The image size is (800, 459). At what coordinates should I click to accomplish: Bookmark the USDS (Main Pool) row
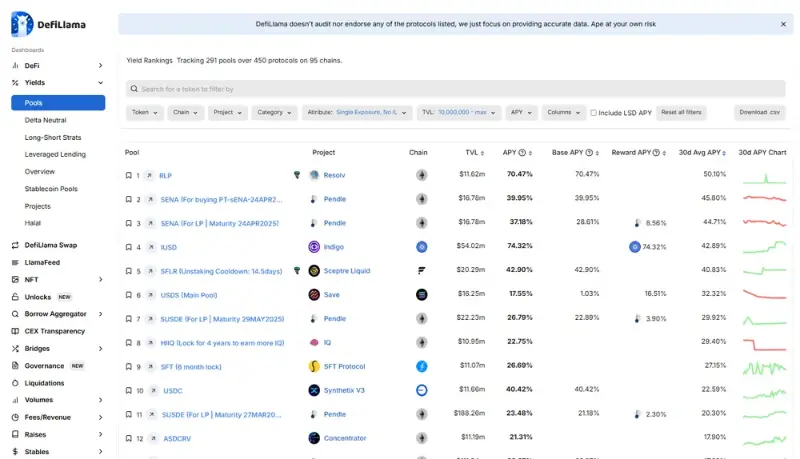tap(129, 295)
